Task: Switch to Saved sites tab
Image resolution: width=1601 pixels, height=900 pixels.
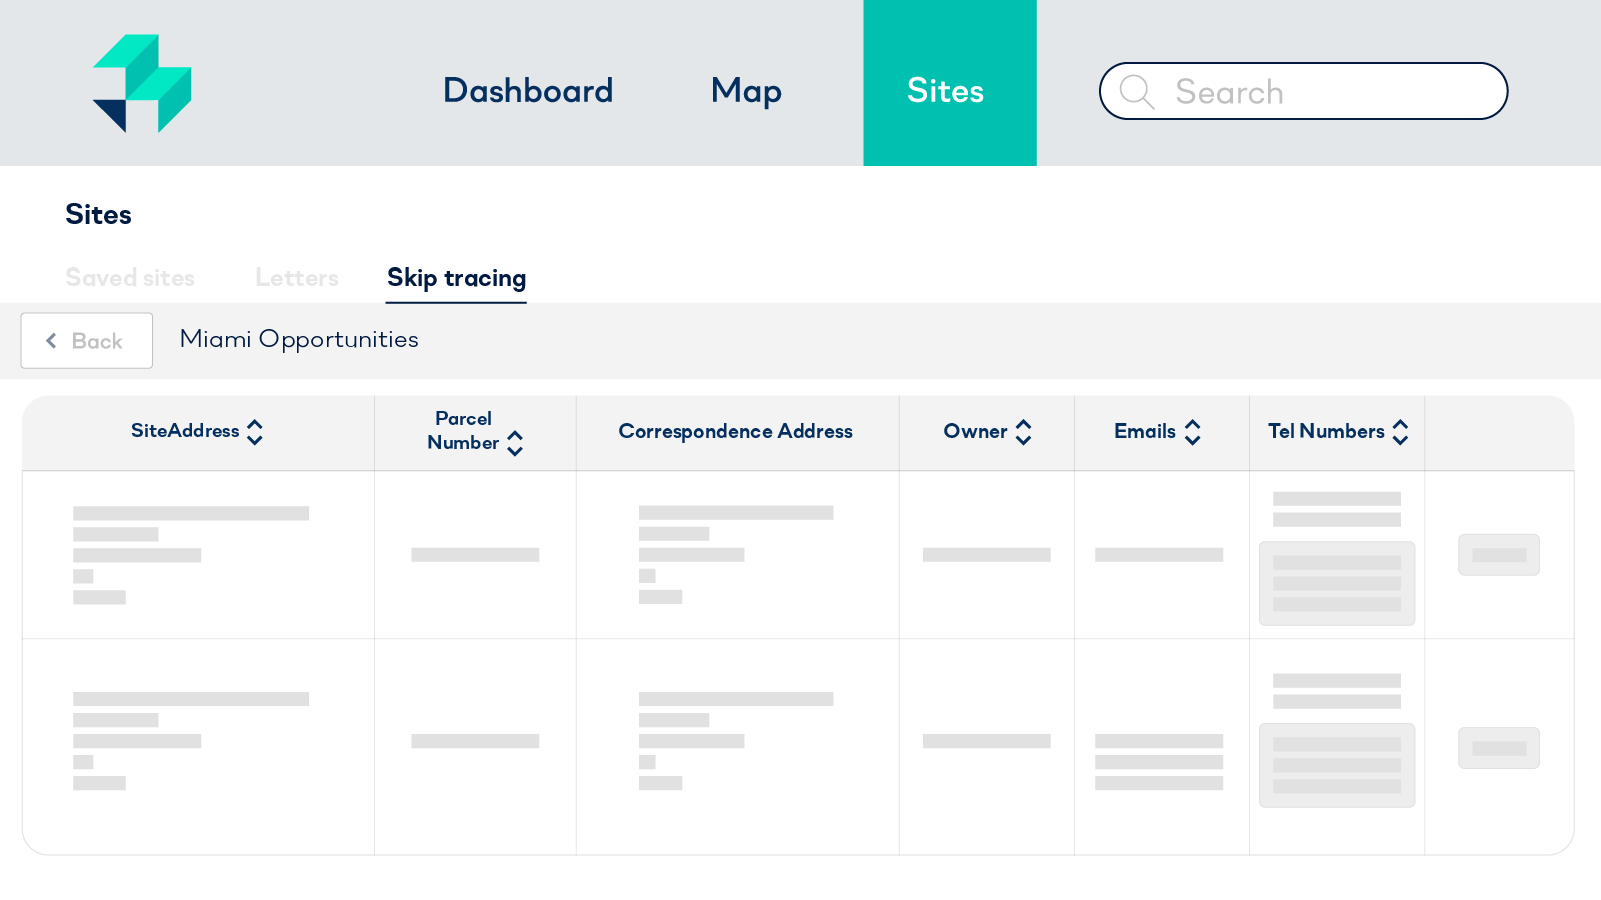Action: tap(130, 278)
